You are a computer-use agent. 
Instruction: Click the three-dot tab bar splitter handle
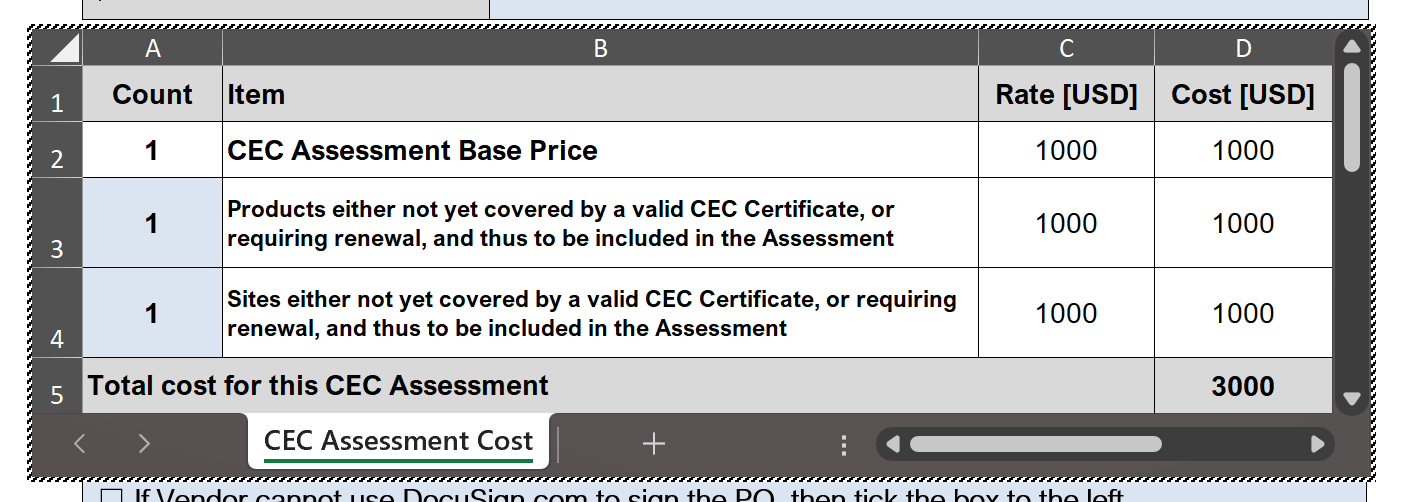[844, 444]
